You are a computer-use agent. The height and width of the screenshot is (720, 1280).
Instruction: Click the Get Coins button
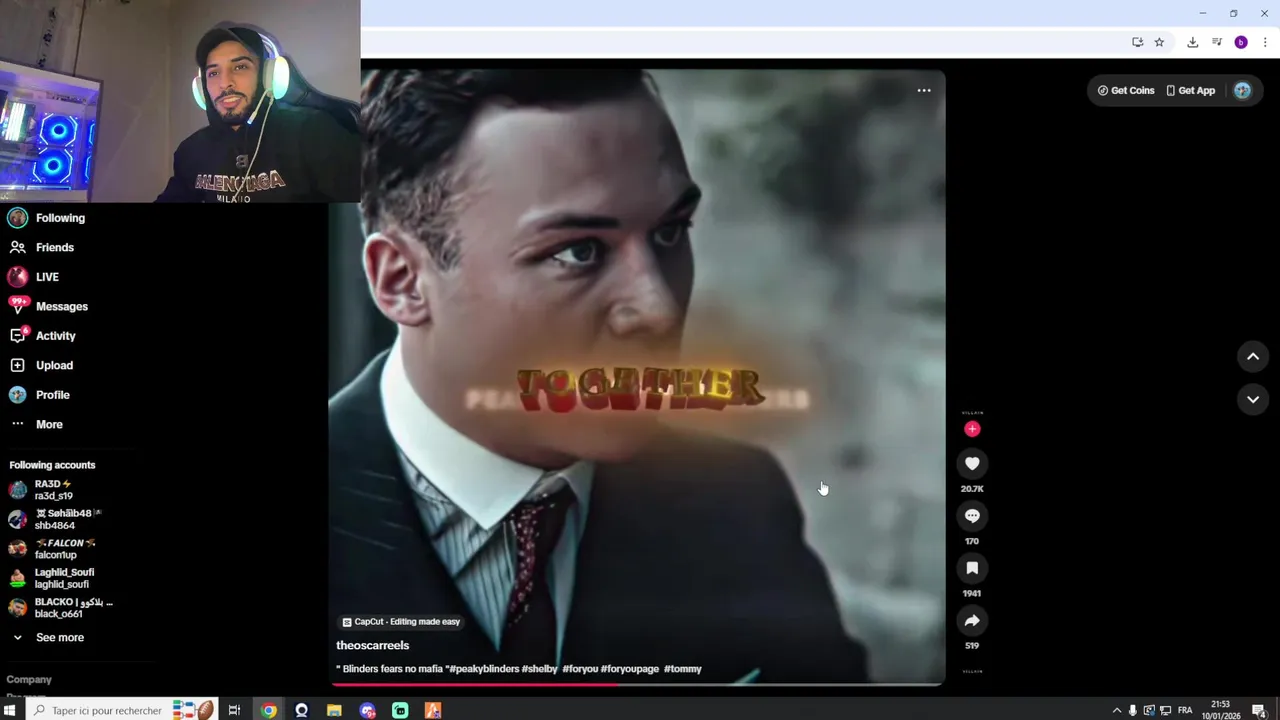click(x=1126, y=90)
